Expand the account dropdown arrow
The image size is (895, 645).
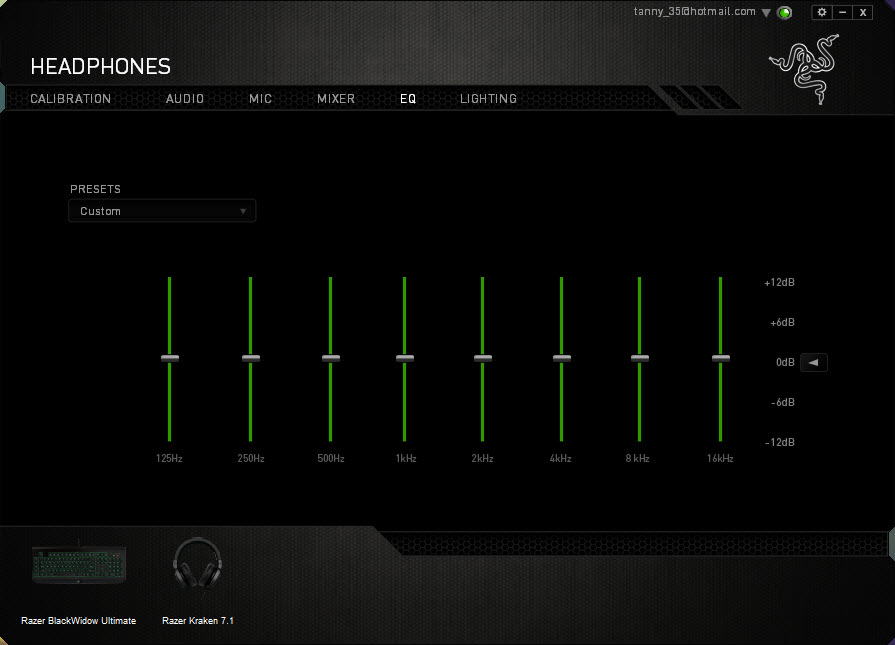tap(766, 13)
